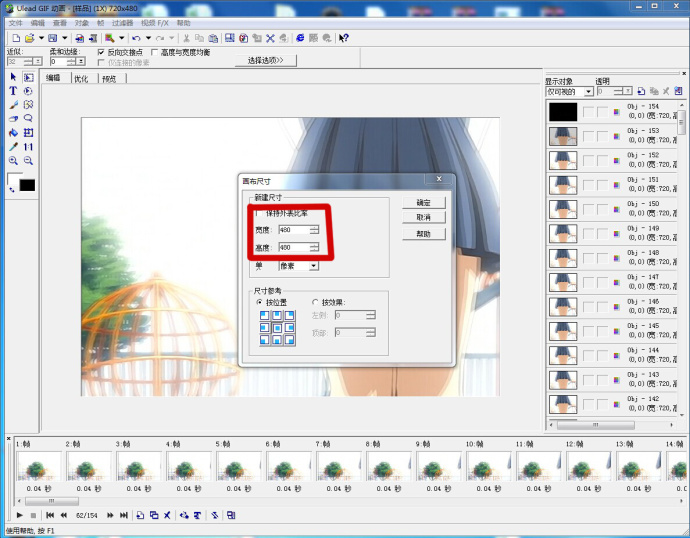Screen dimensions: 690x538
Task: Click the 选择选项>> button
Action: (x=265, y=60)
